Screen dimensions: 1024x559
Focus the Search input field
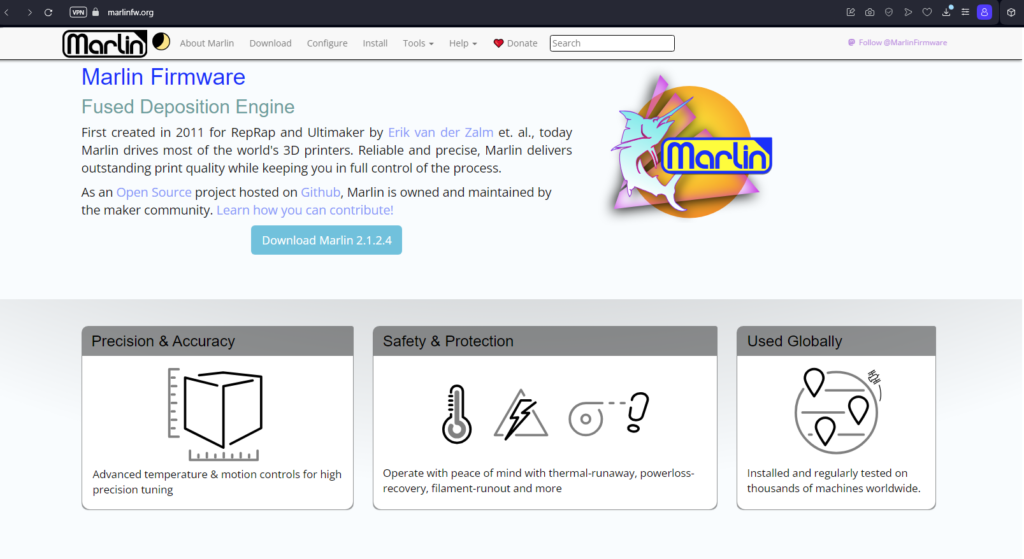[x=612, y=43]
